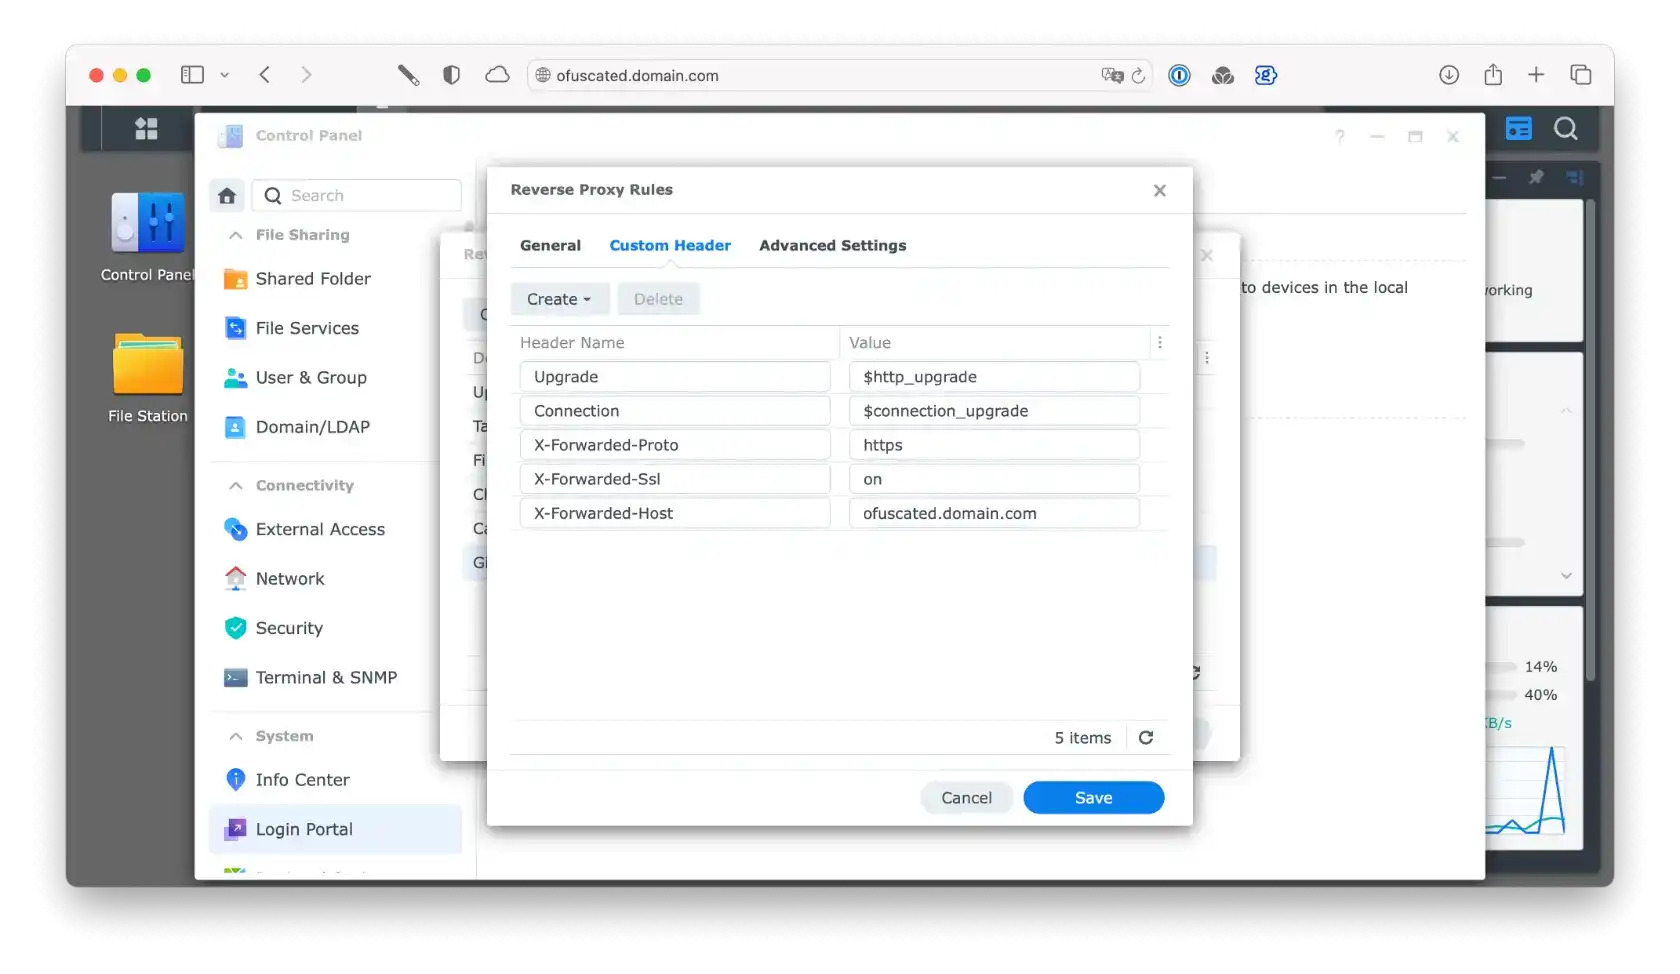
Task: Collapse the File Sharing section
Action: click(236, 235)
